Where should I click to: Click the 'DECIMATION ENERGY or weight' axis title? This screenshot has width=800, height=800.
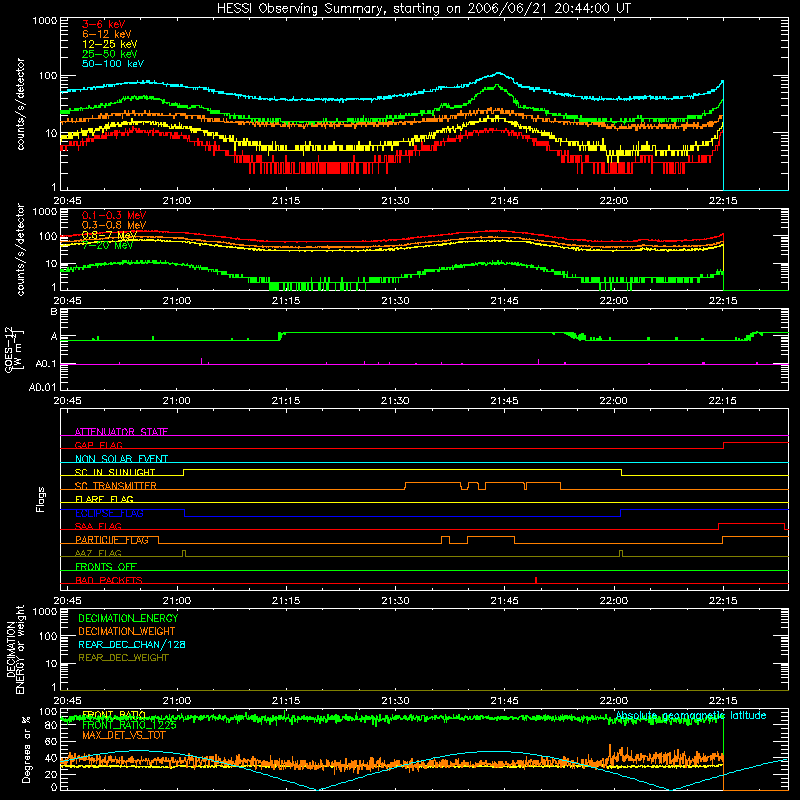15,650
